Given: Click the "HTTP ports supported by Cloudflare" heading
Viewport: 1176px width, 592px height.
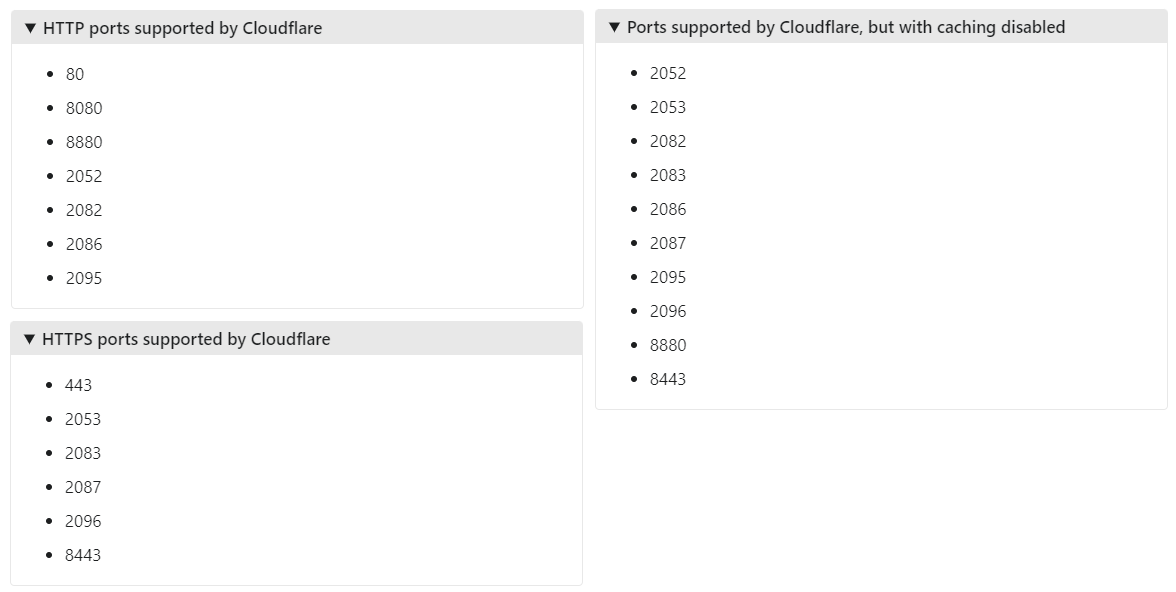Looking at the screenshot, I should click(x=182, y=28).
